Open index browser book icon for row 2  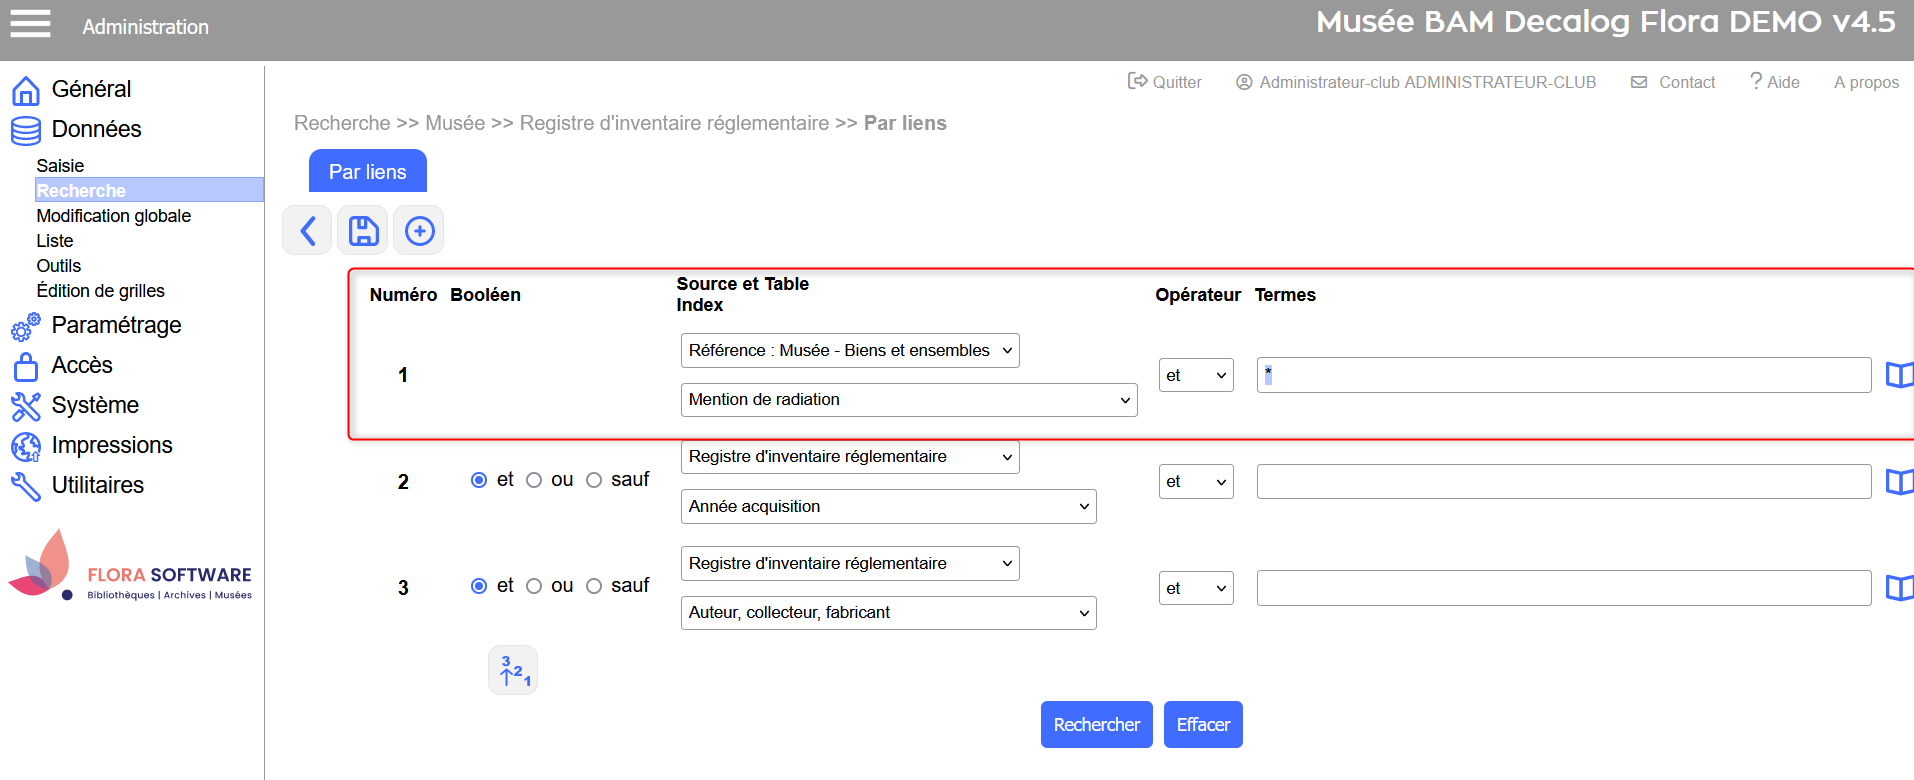pyautogui.click(x=1898, y=482)
